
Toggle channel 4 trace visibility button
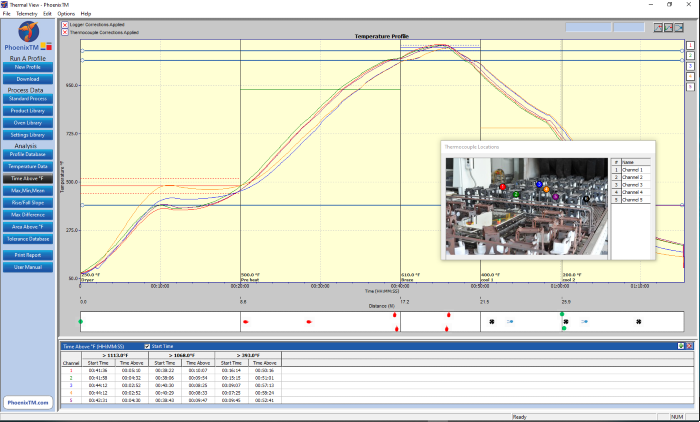point(690,76)
